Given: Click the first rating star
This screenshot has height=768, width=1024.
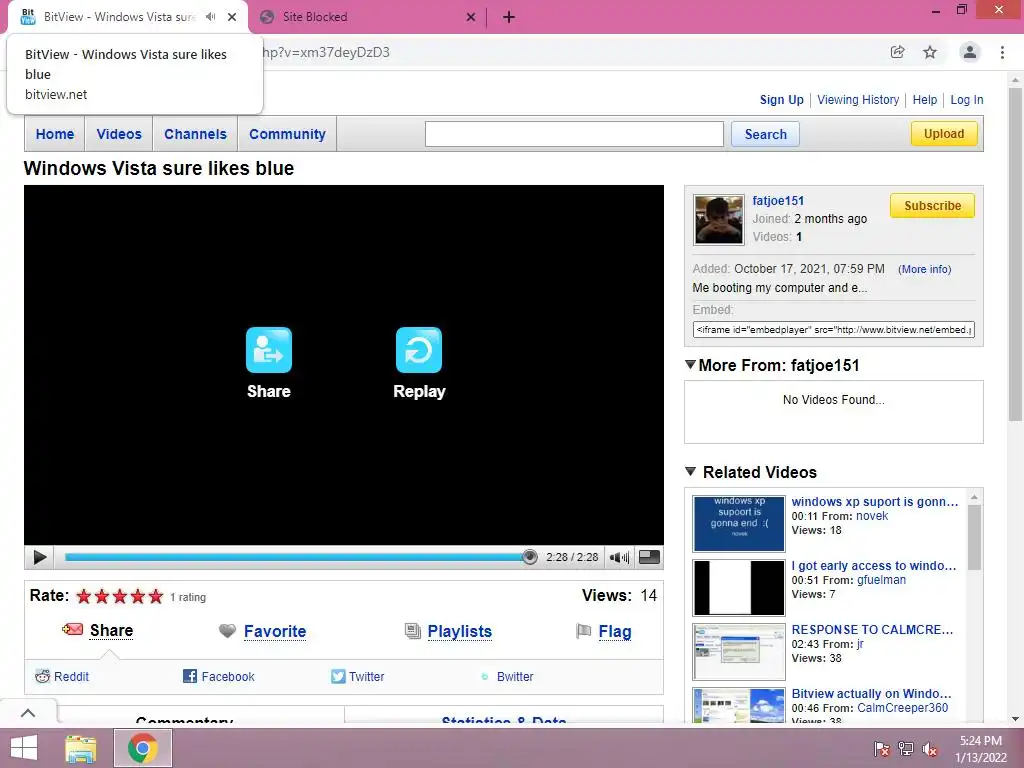Looking at the screenshot, I should point(84,596).
